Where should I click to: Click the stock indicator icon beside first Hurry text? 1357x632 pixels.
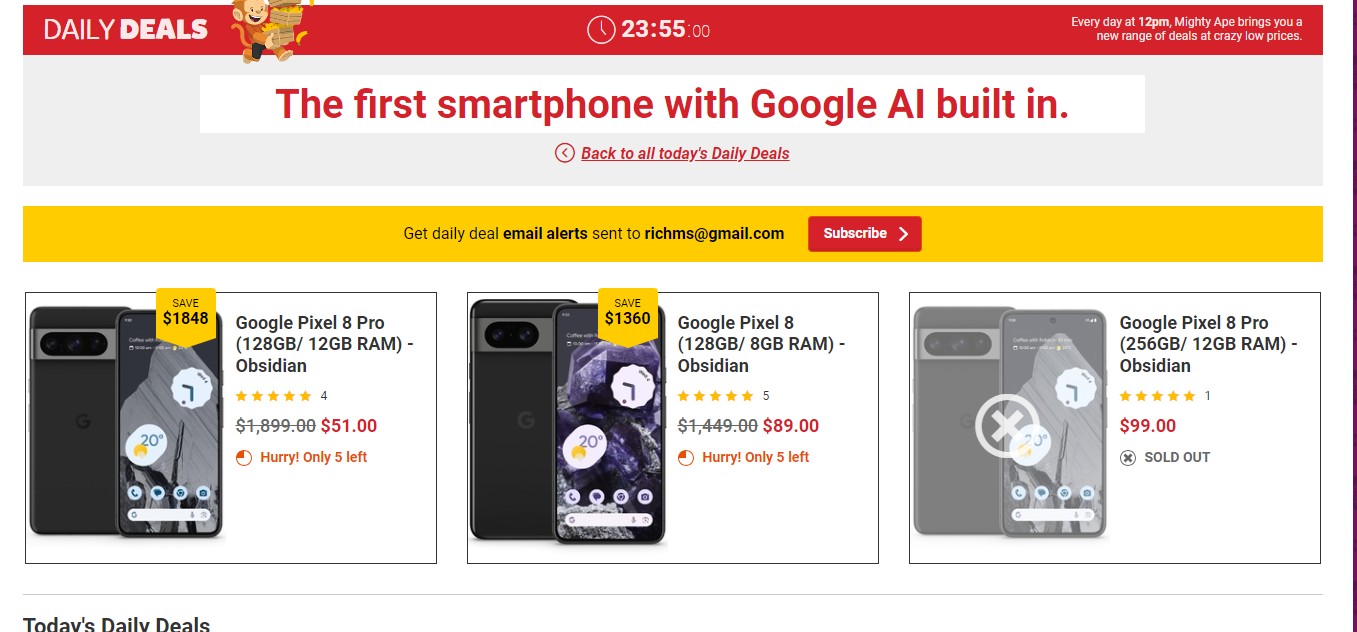[244, 458]
